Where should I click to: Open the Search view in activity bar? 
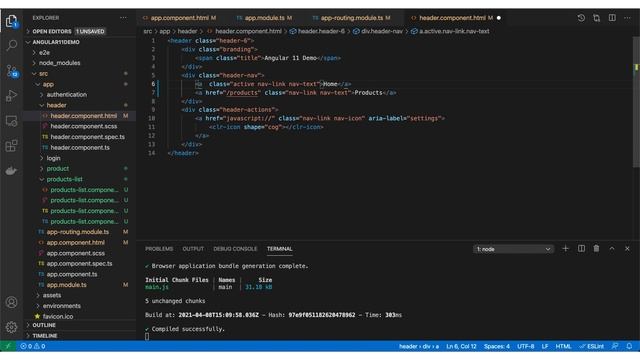(x=11, y=45)
